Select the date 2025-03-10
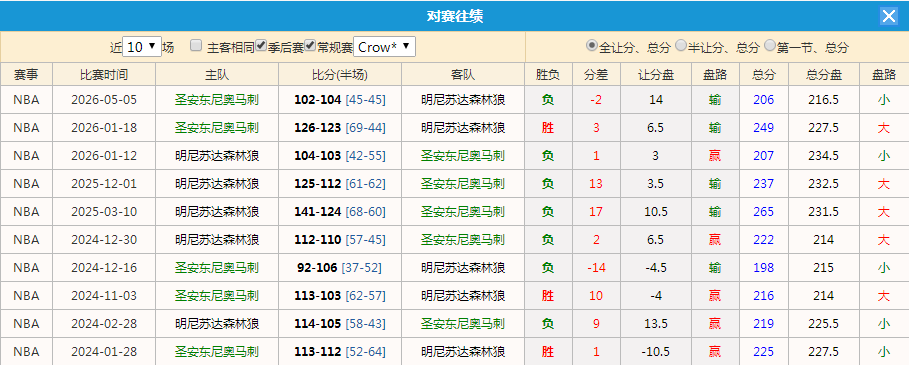909x365 pixels. (x=104, y=211)
